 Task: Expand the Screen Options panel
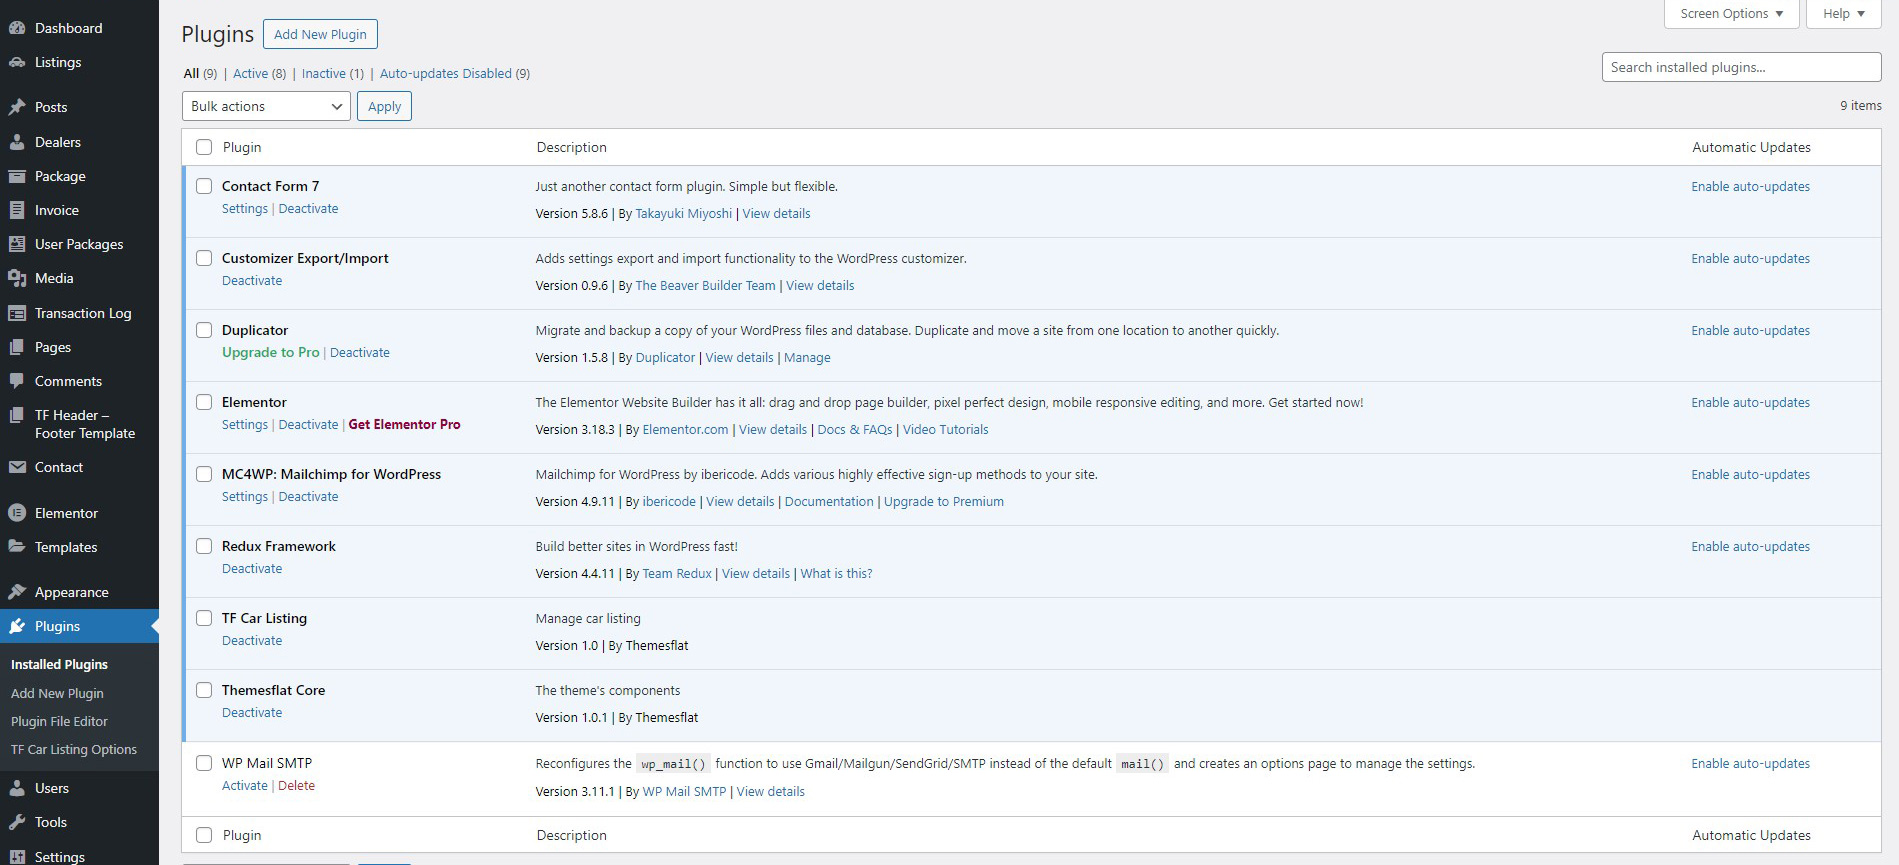point(1731,14)
